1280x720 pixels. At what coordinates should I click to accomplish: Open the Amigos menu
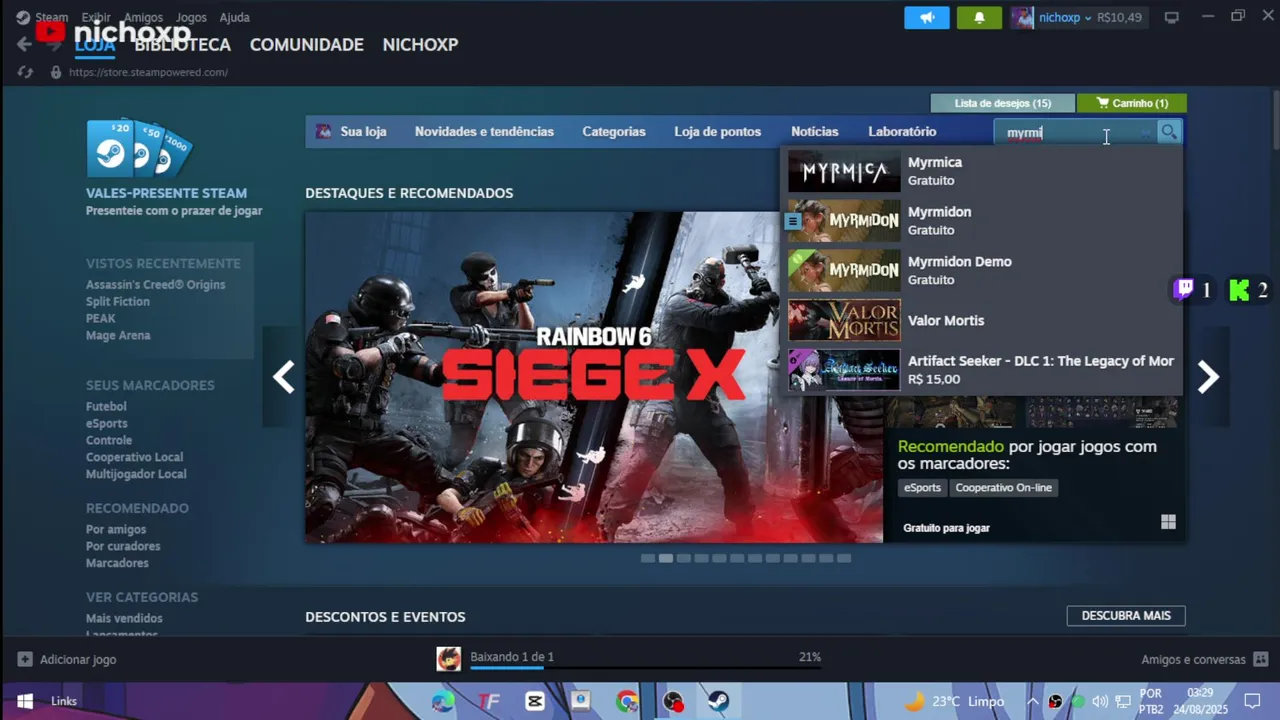(x=144, y=17)
